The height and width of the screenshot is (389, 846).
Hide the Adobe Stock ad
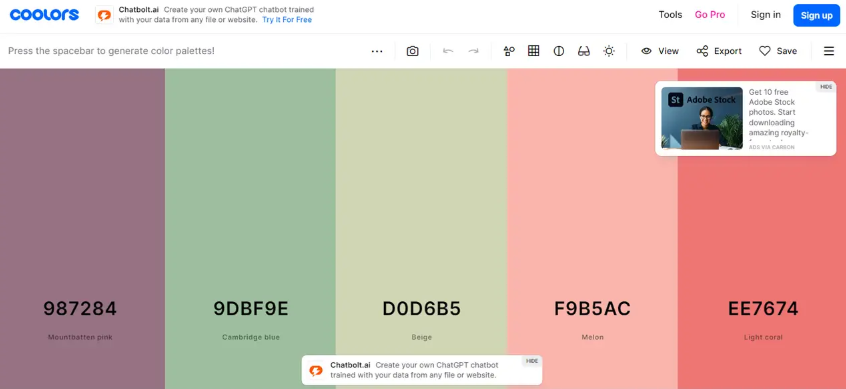826,87
